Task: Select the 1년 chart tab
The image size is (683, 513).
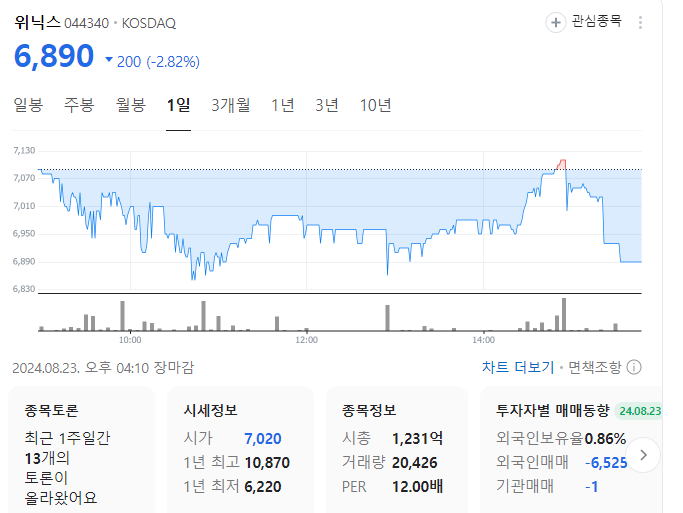Action: pyautogui.click(x=283, y=105)
